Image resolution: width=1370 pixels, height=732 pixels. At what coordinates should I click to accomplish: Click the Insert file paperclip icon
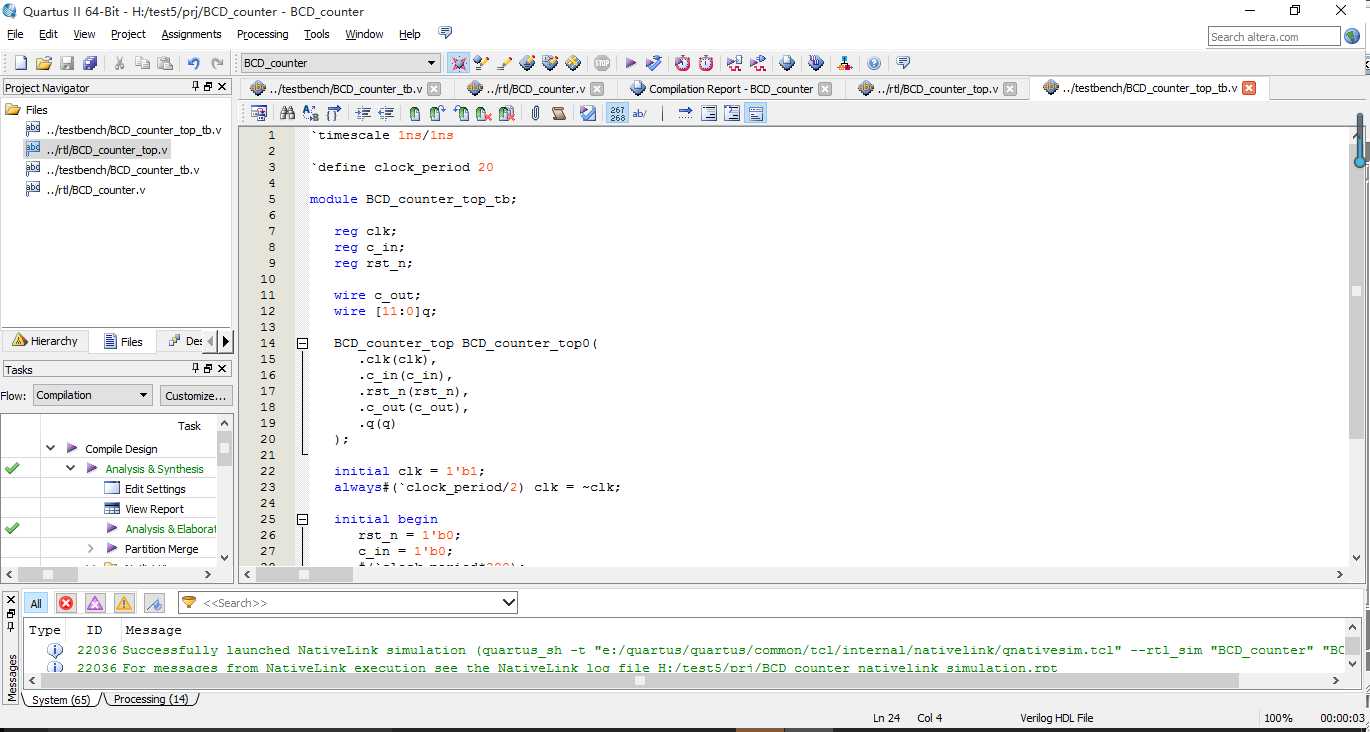pos(535,113)
